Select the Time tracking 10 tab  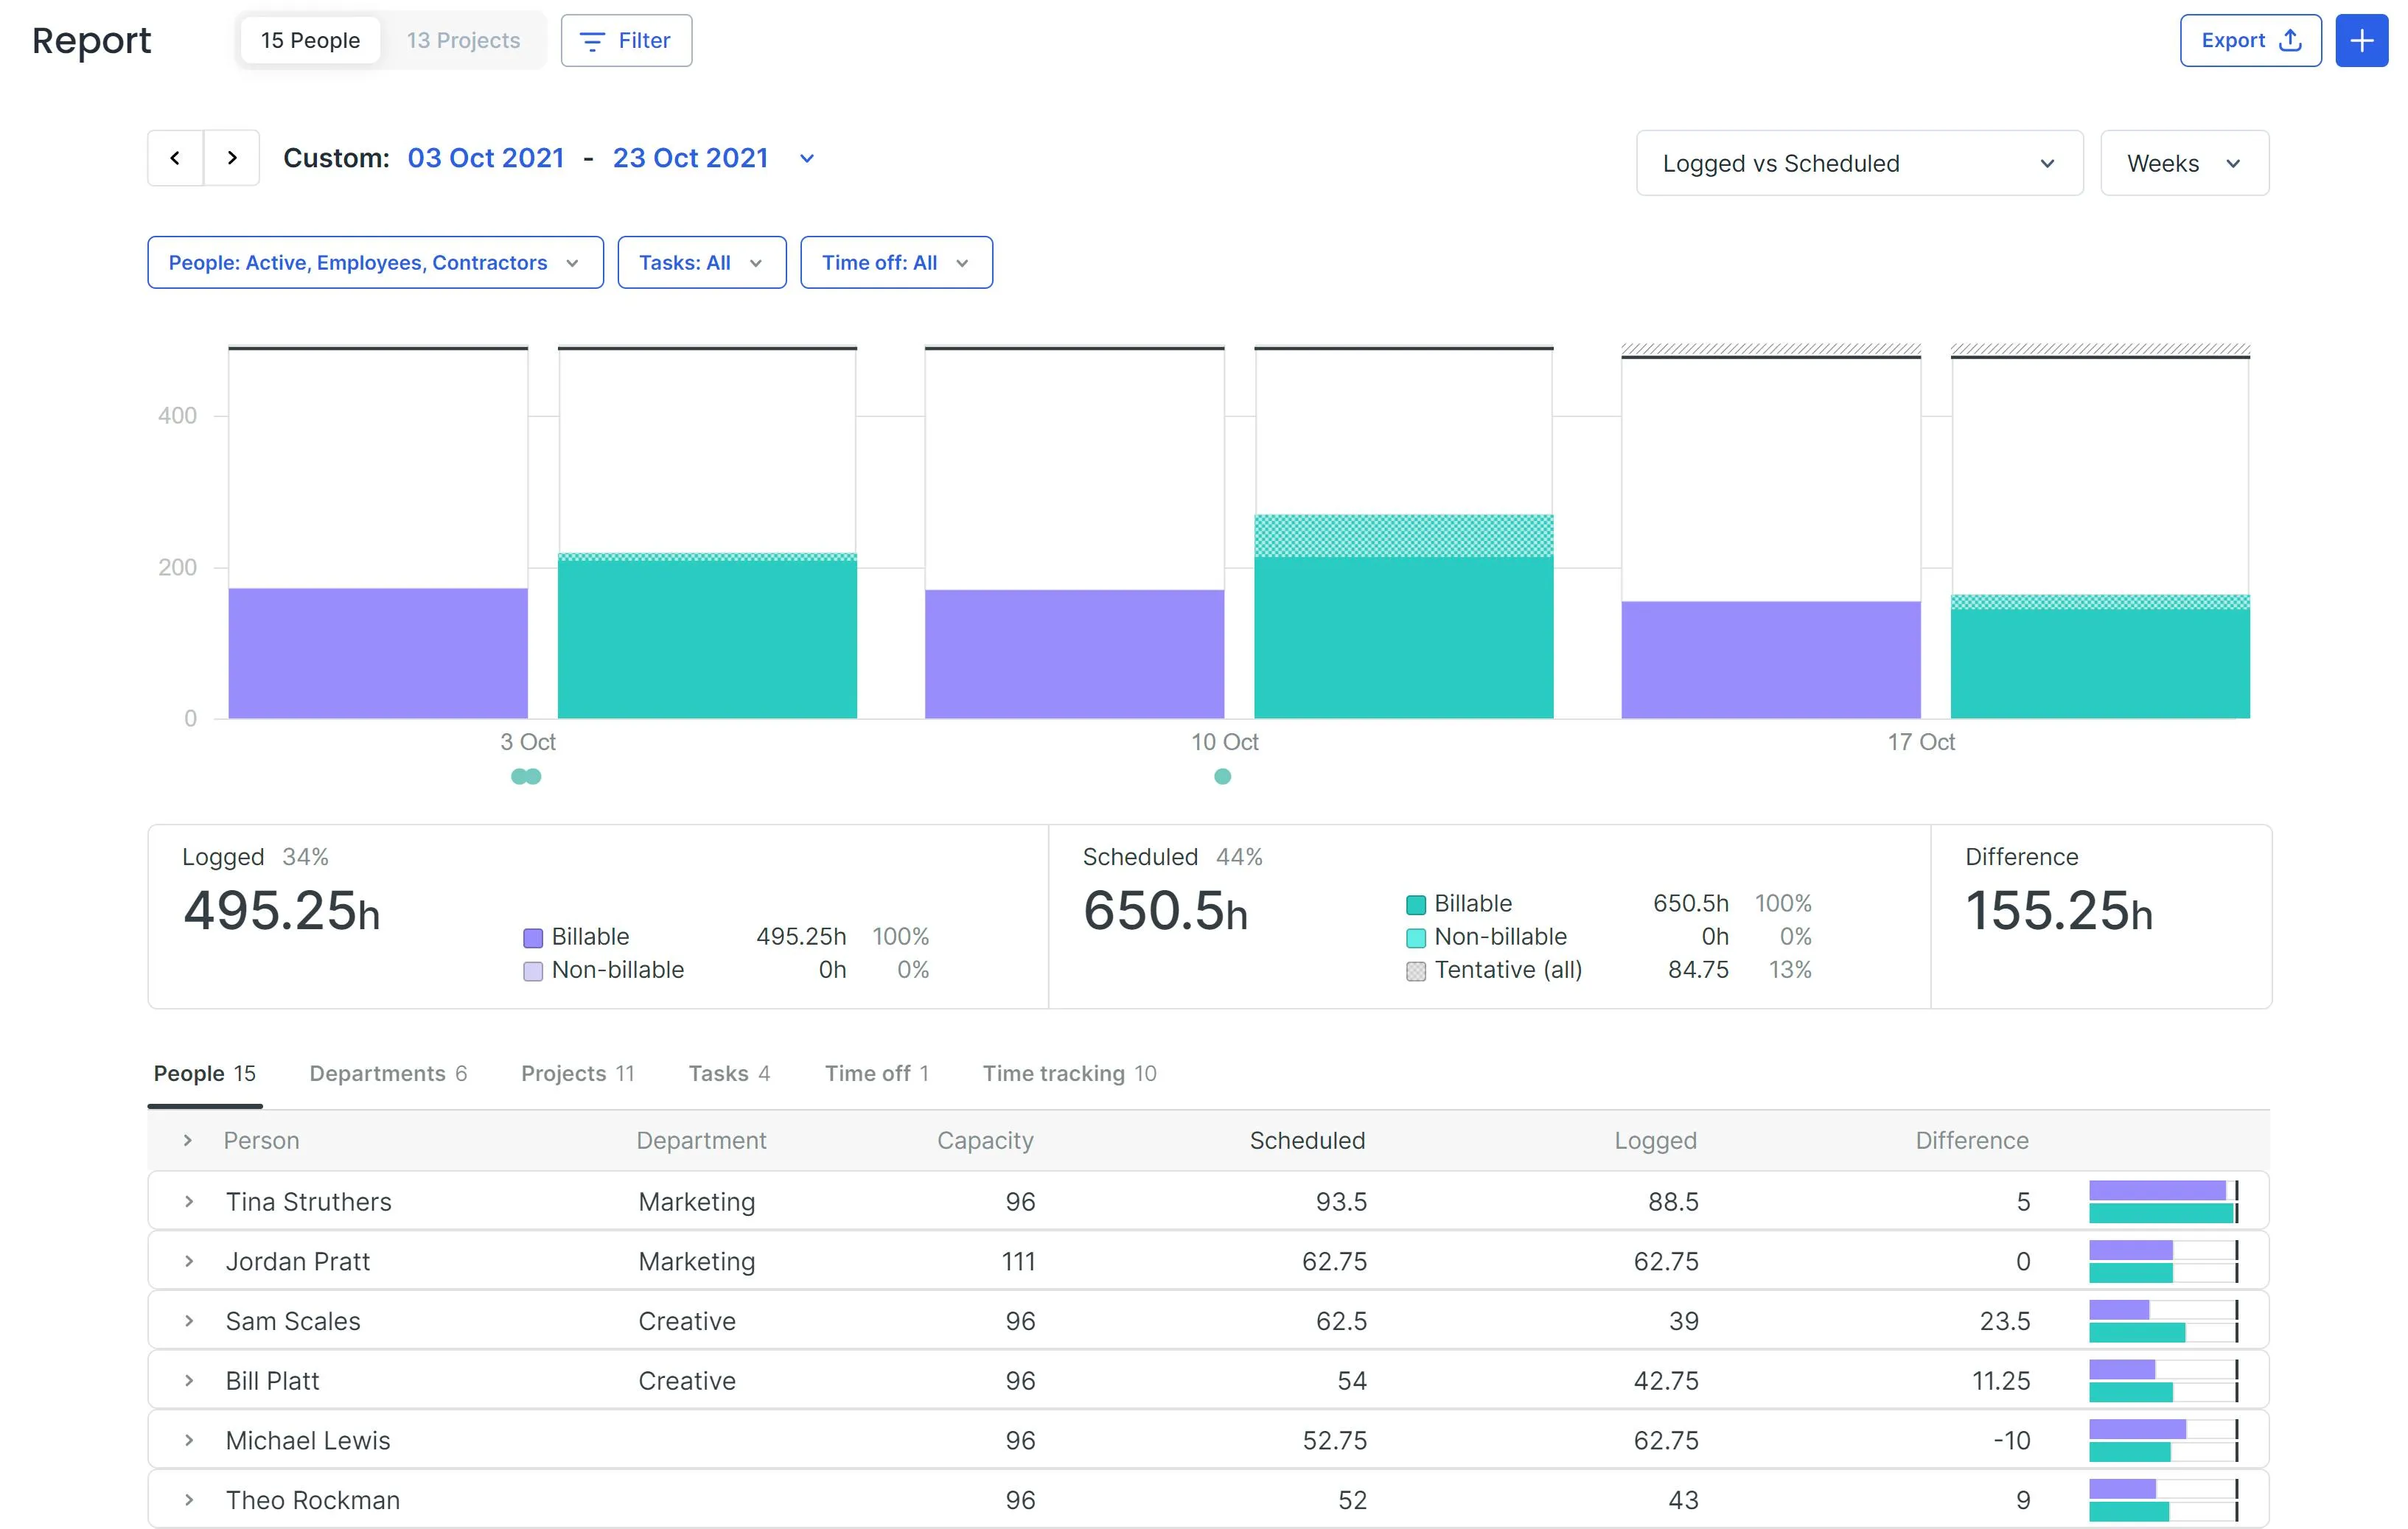pos(1069,1073)
